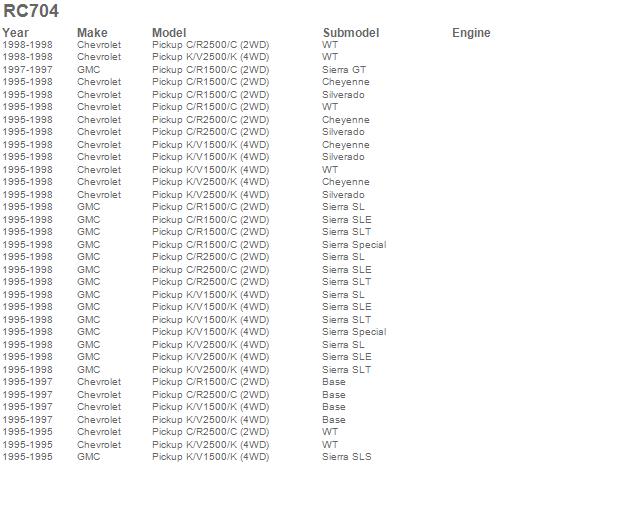Select WT for 1995-1995 Pickup K/V2500/K

[330, 445]
